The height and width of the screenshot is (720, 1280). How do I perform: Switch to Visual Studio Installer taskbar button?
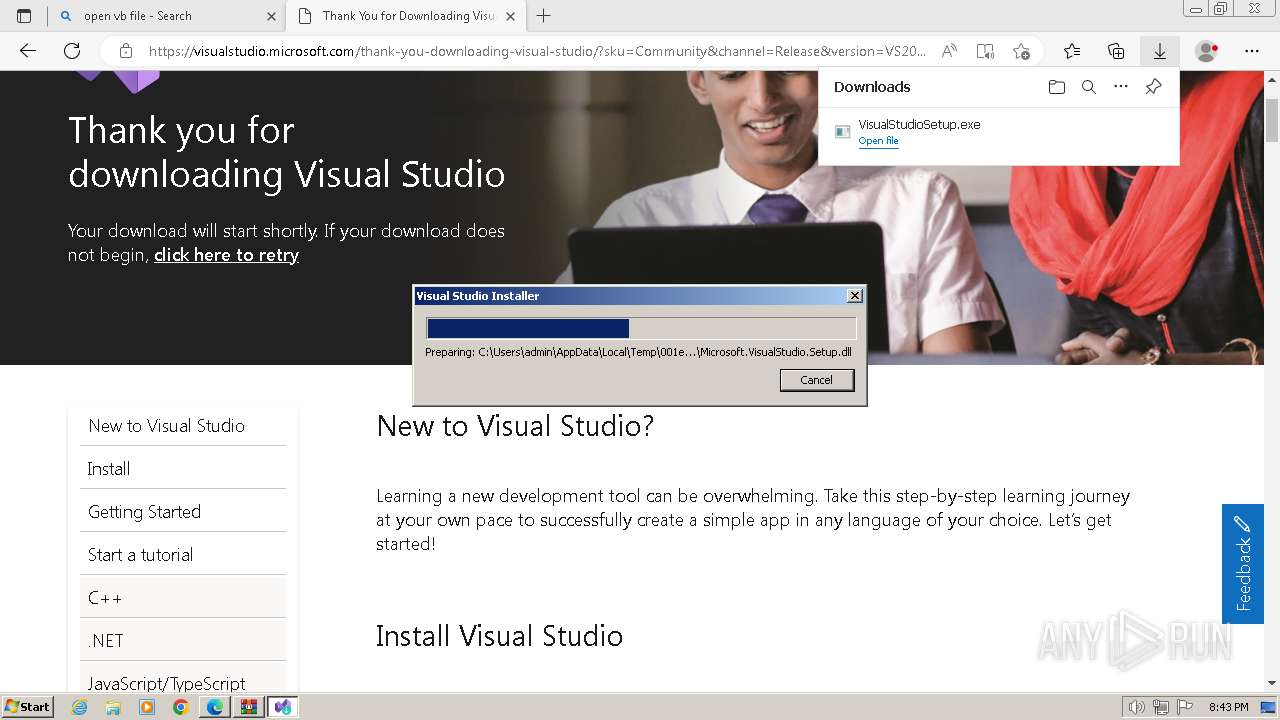[x=283, y=707]
